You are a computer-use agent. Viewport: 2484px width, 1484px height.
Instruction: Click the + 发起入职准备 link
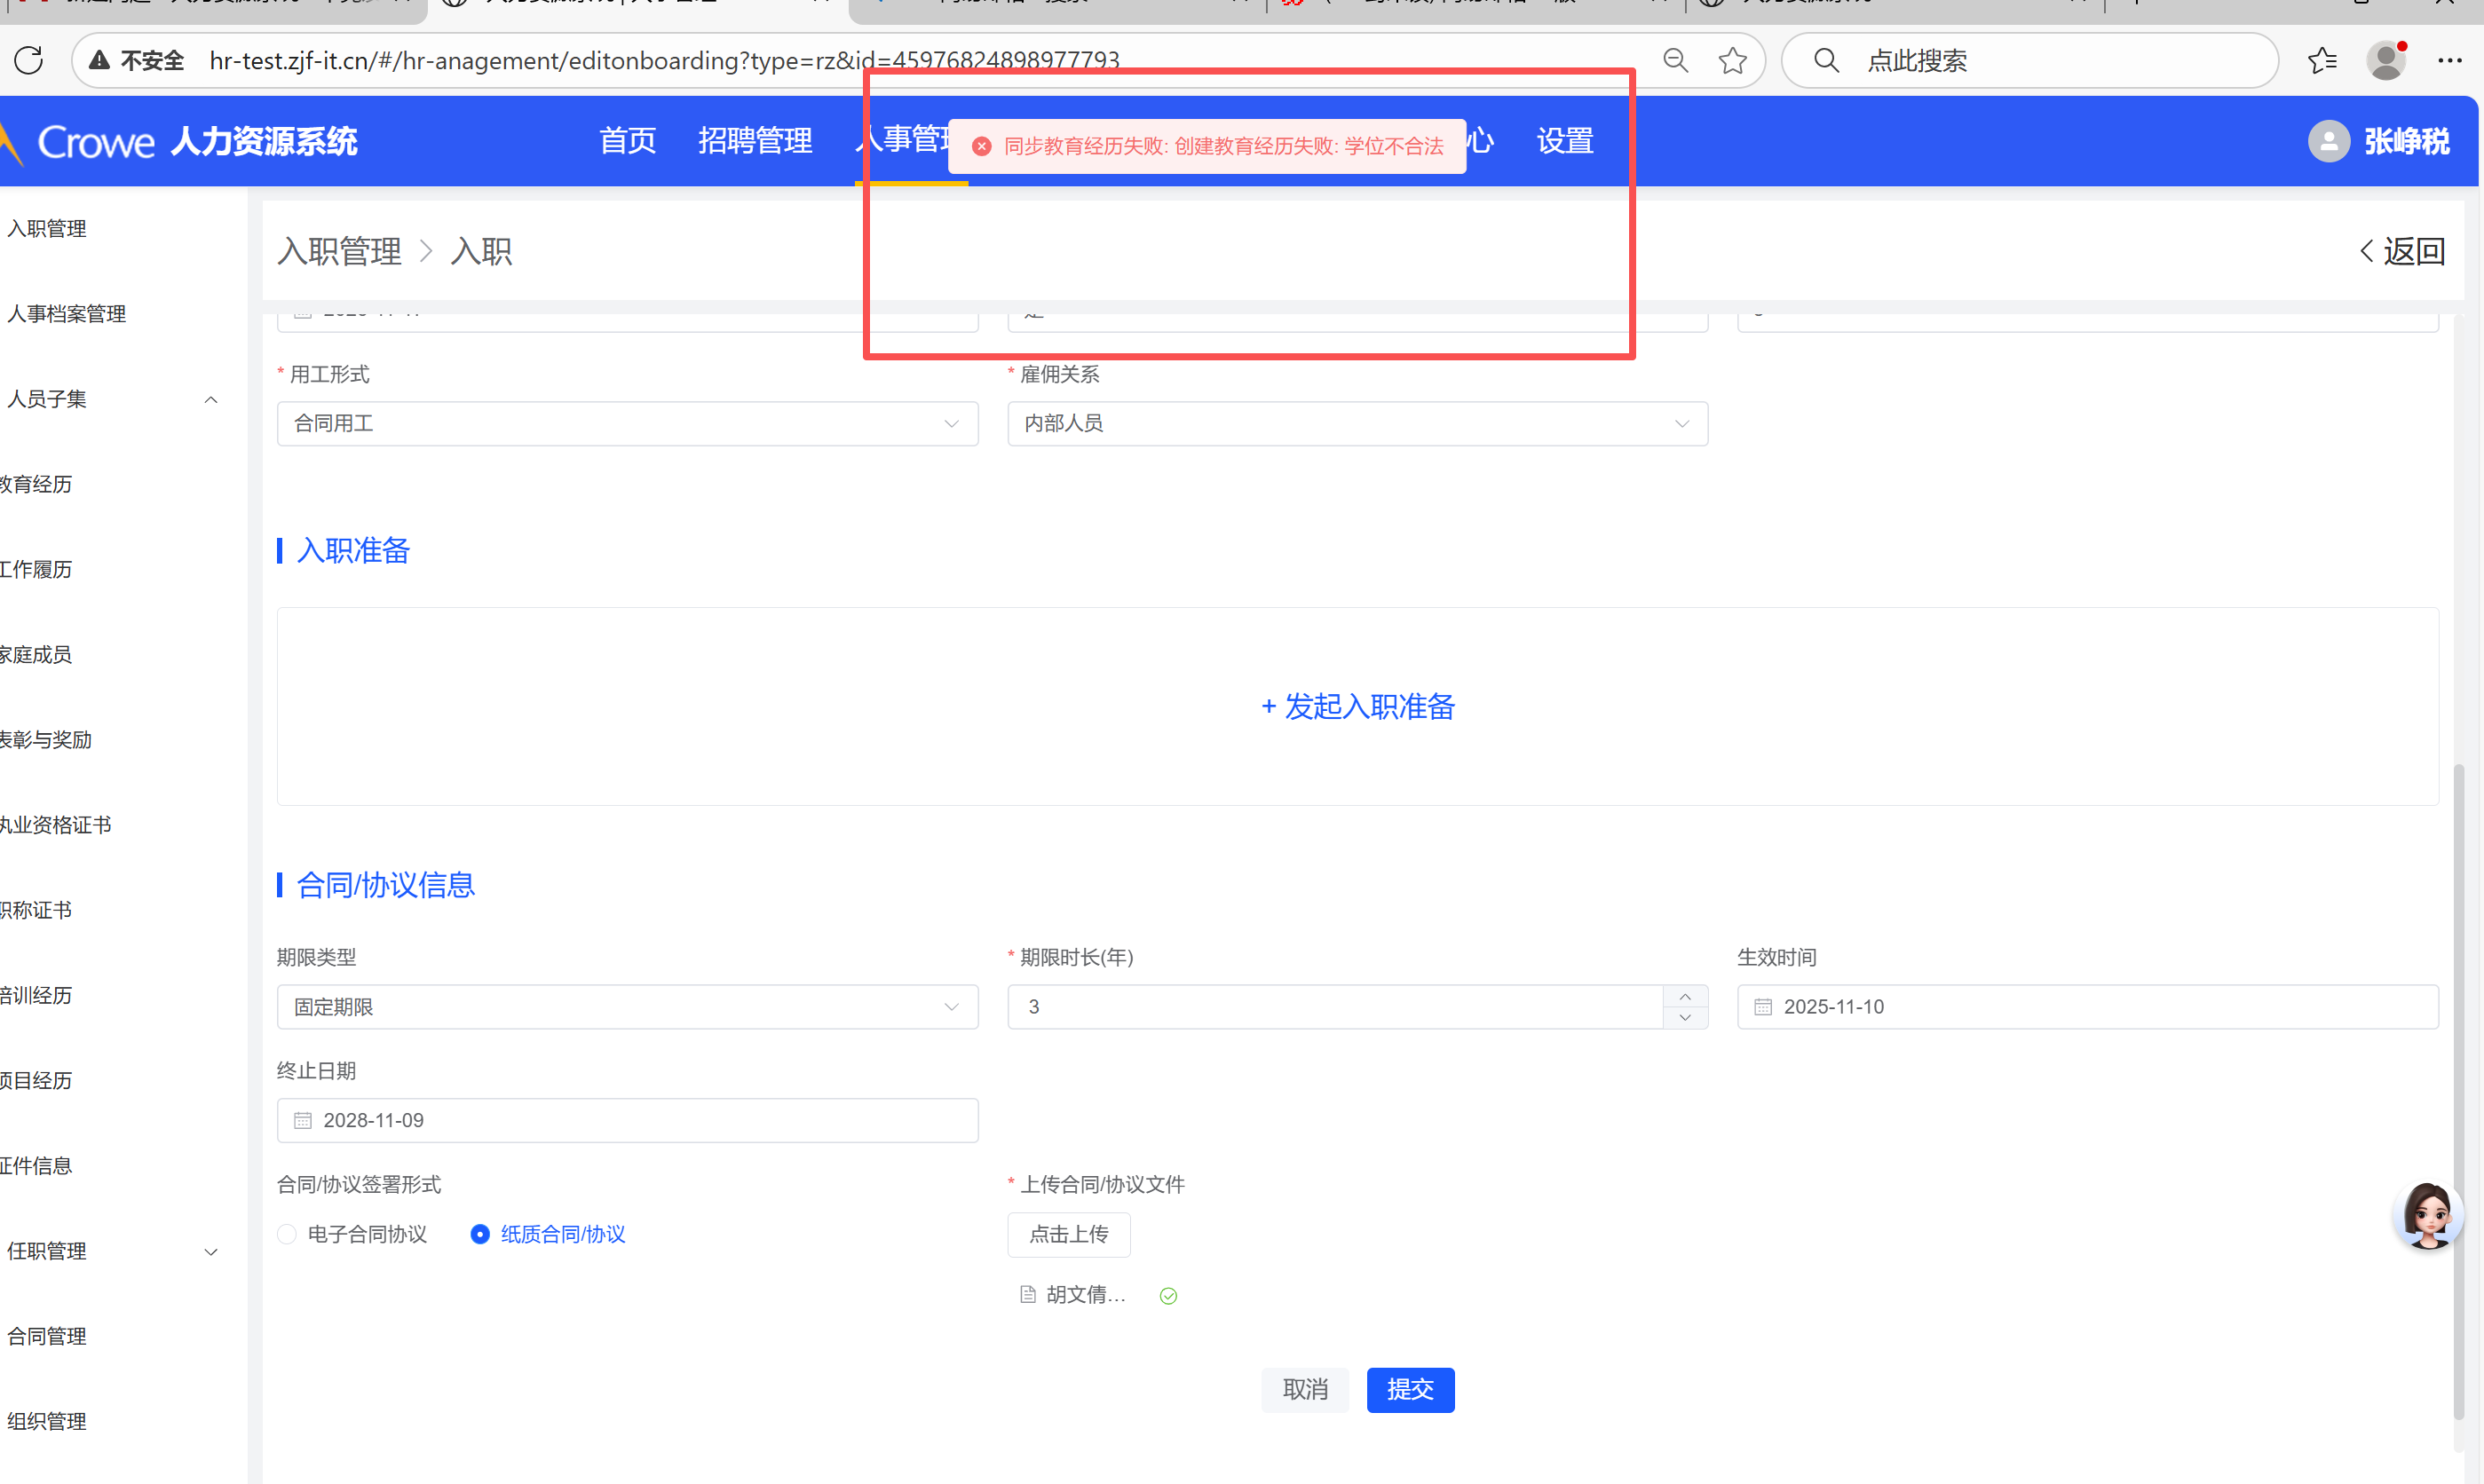click(x=1357, y=707)
